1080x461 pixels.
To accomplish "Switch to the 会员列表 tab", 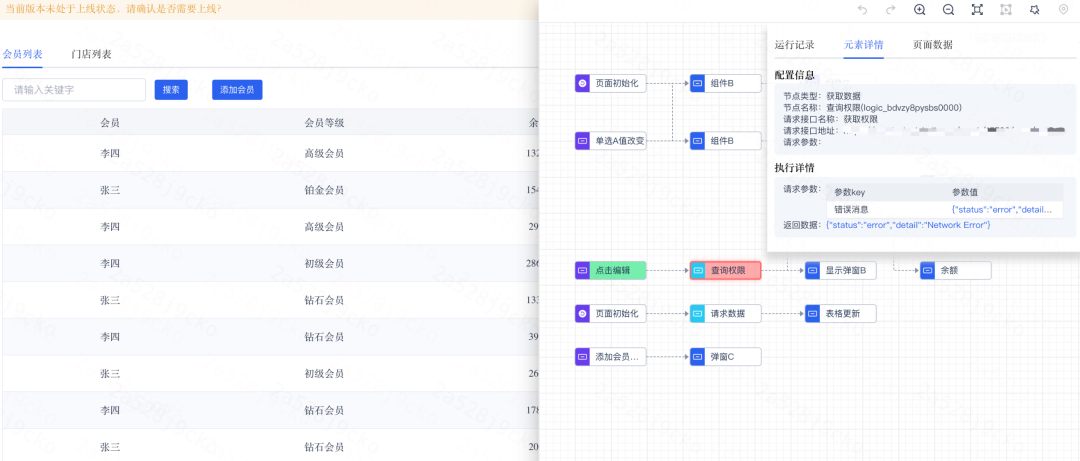I will point(22,54).
